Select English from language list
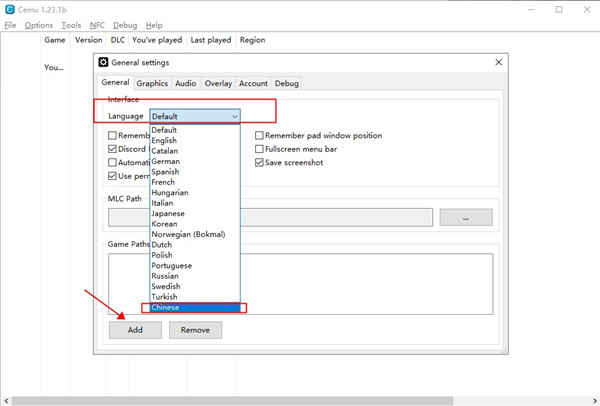Screen dimensions: 600x406 click(x=195, y=140)
